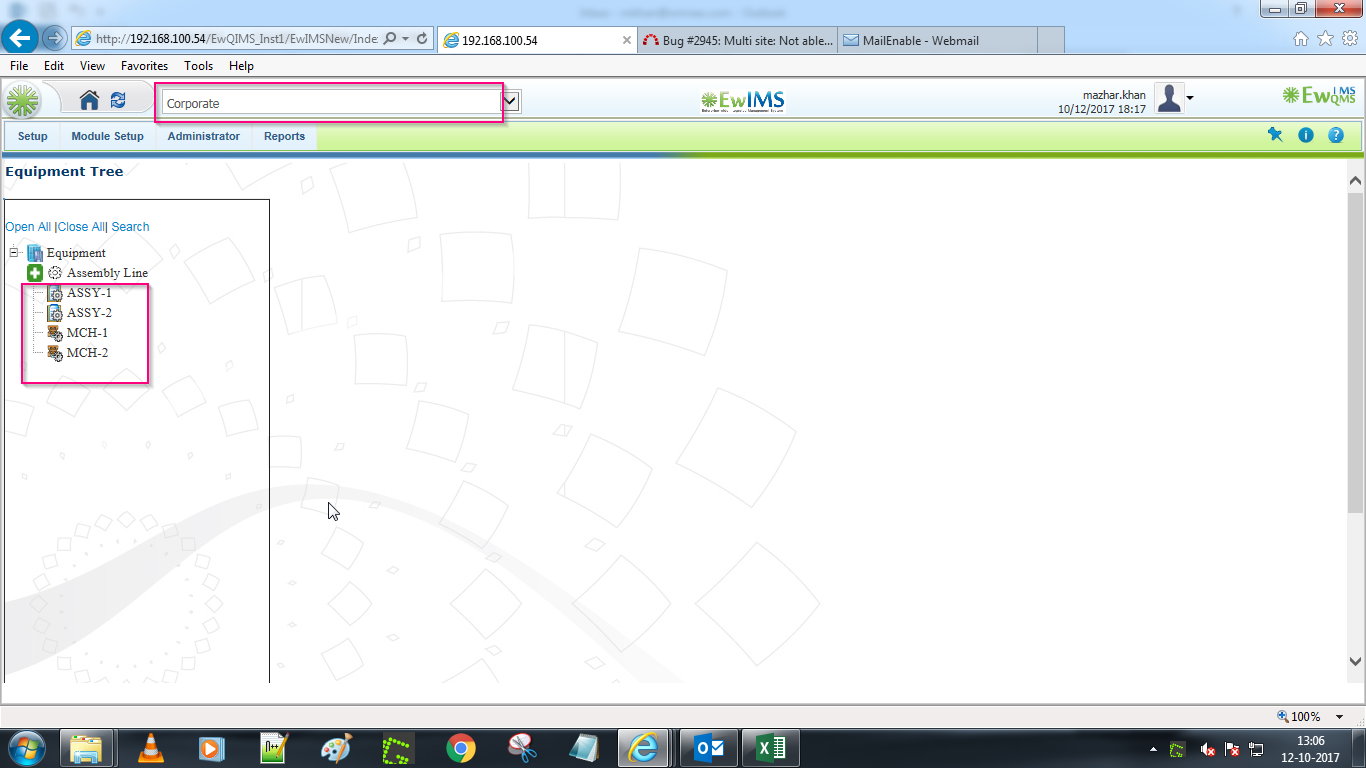Click the Open All link
Image resolution: width=1366 pixels, height=768 pixels.
28,227
